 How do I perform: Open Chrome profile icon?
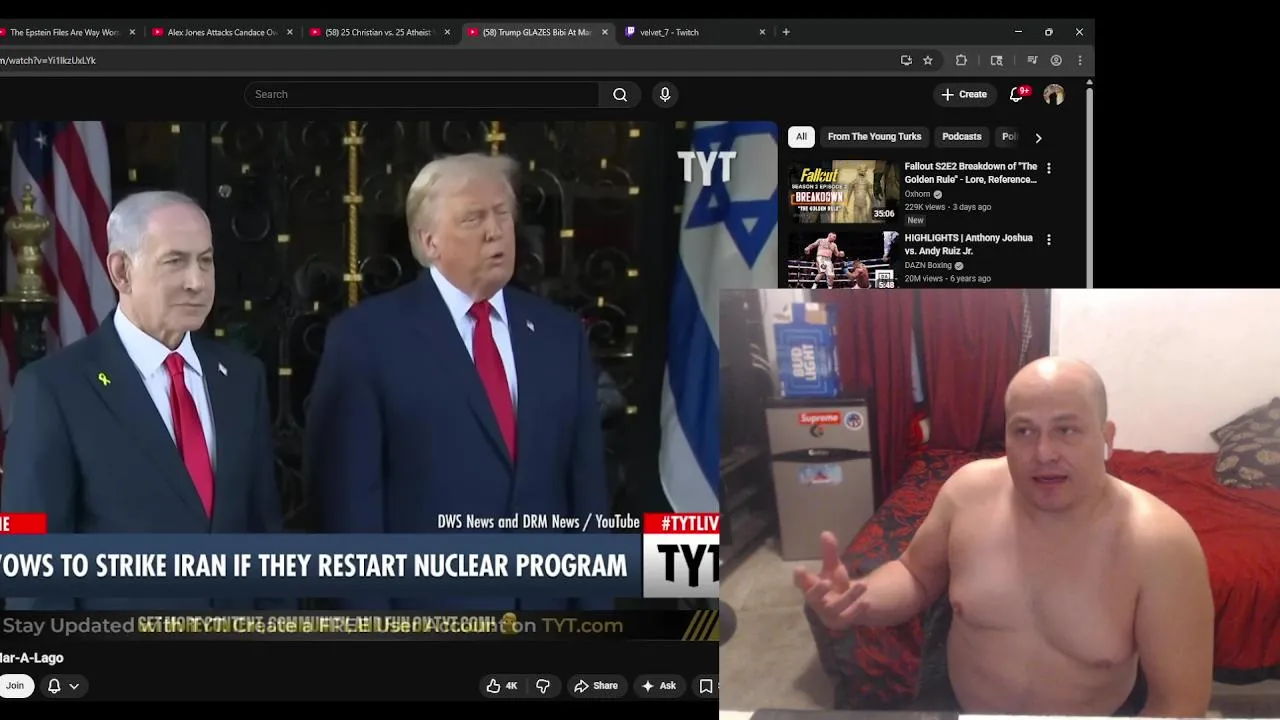point(1056,60)
